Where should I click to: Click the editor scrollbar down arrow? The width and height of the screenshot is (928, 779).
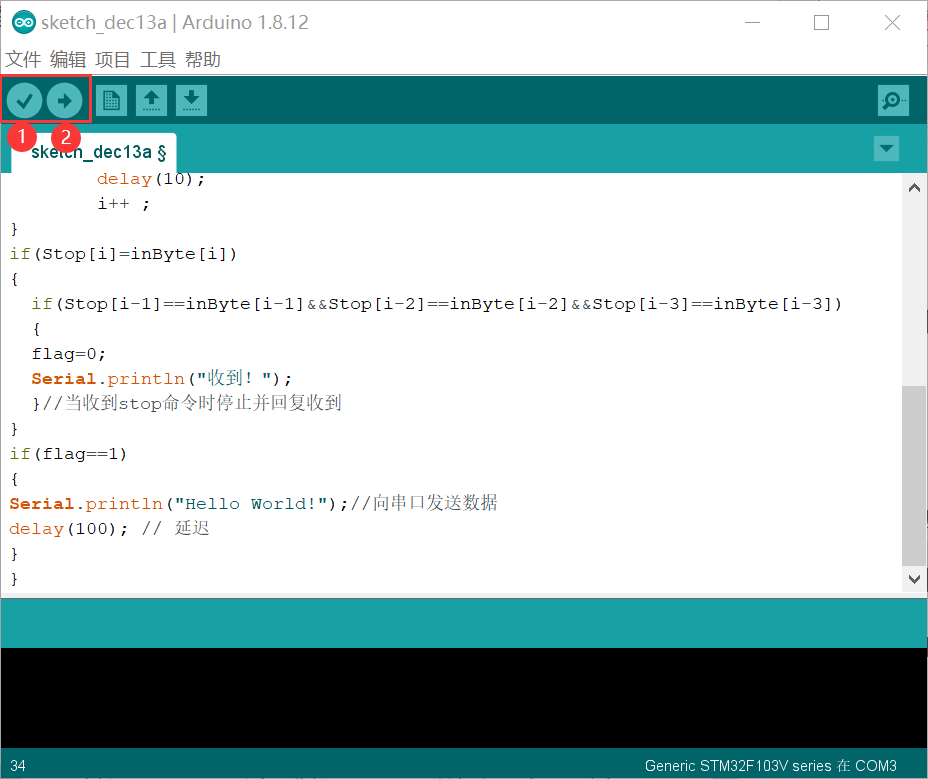click(914, 579)
